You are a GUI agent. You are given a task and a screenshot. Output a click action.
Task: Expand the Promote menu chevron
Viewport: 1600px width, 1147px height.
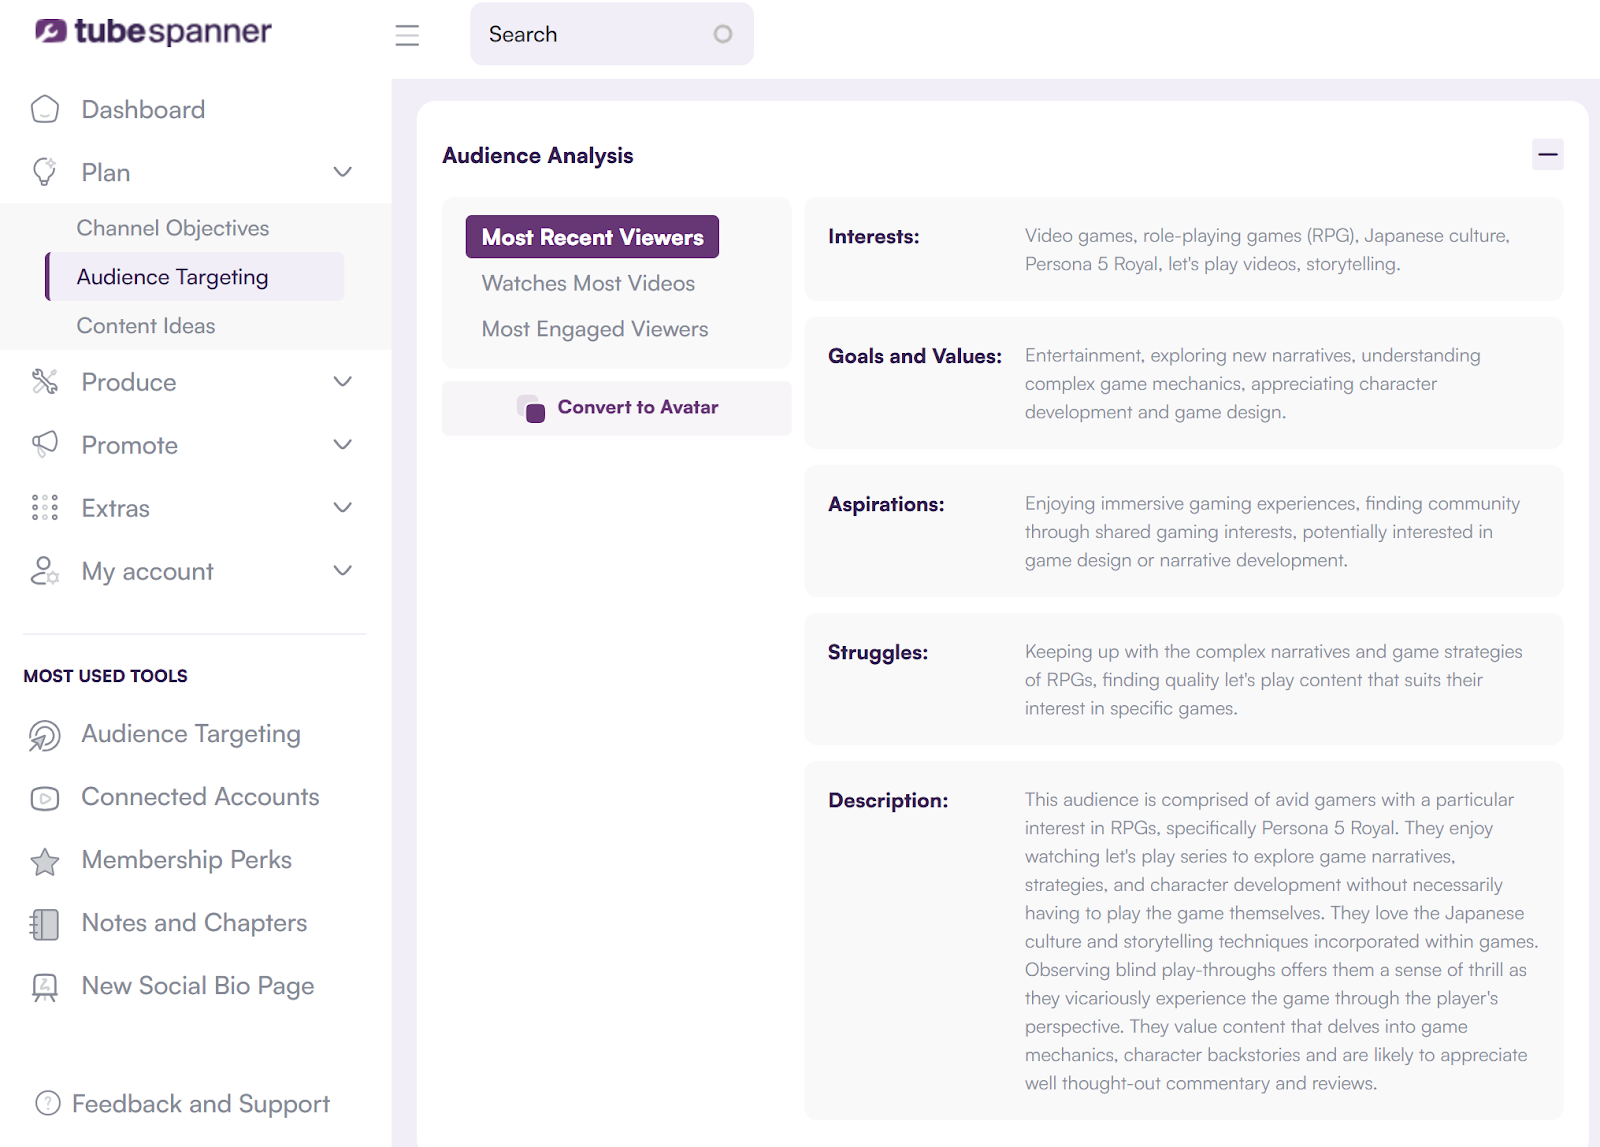[x=343, y=444]
